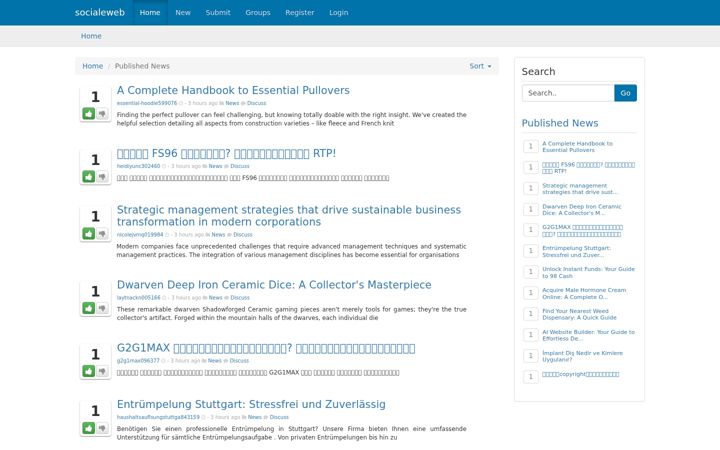Give thumbs-up to the G2G1MAX story

coord(89,371)
